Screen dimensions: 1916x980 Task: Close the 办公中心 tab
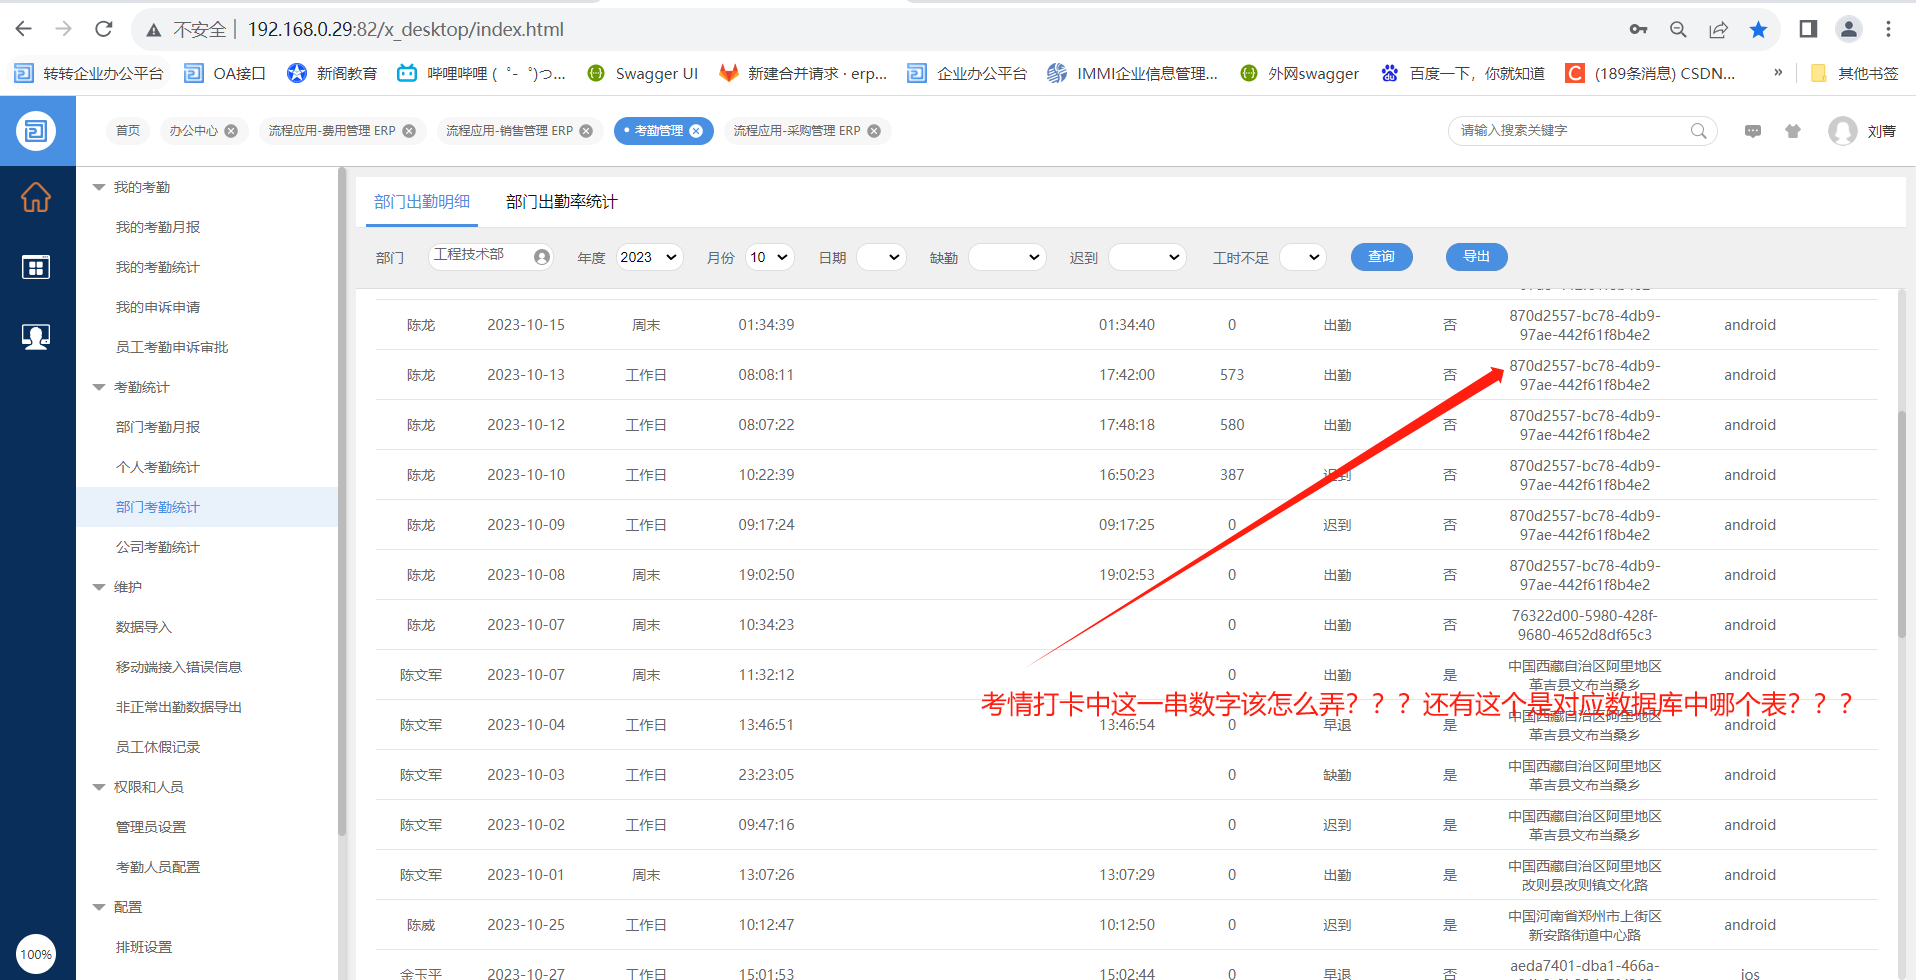click(x=231, y=131)
